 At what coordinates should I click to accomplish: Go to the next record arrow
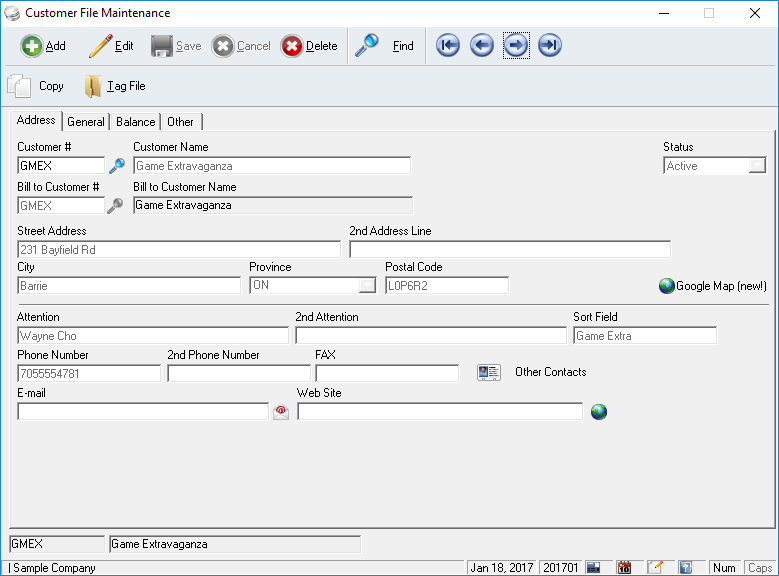click(x=516, y=46)
